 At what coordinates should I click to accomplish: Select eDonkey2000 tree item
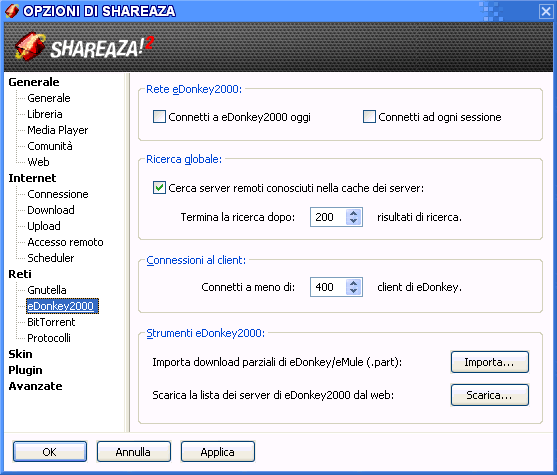tap(62, 306)
